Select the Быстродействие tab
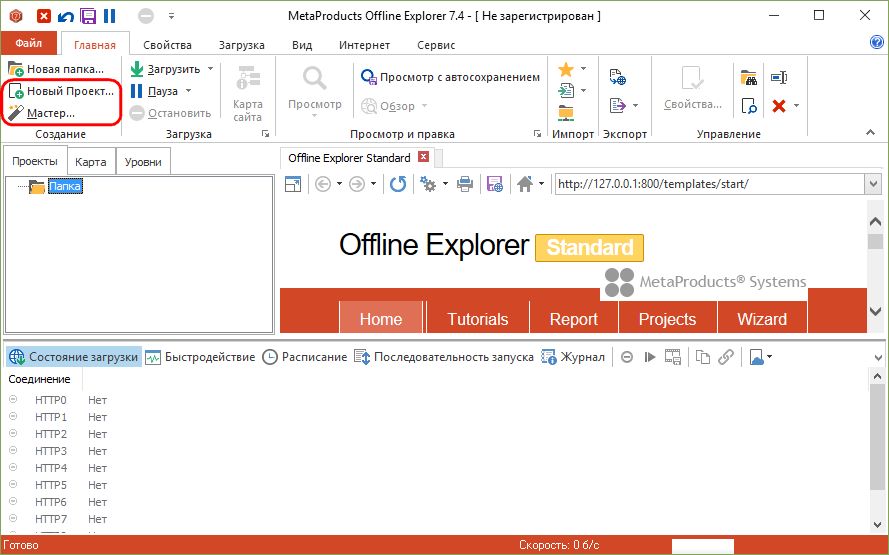 (201, 357)
